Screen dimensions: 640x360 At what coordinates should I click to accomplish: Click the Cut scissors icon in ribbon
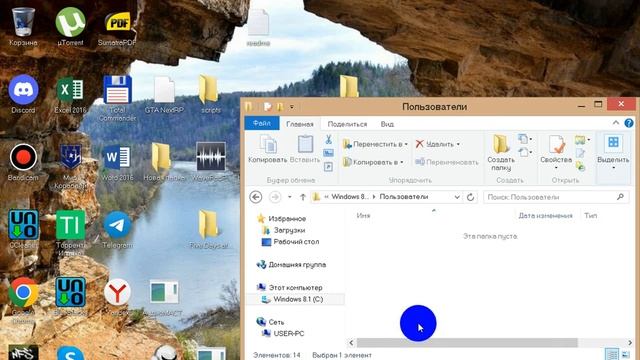(329, 140)
